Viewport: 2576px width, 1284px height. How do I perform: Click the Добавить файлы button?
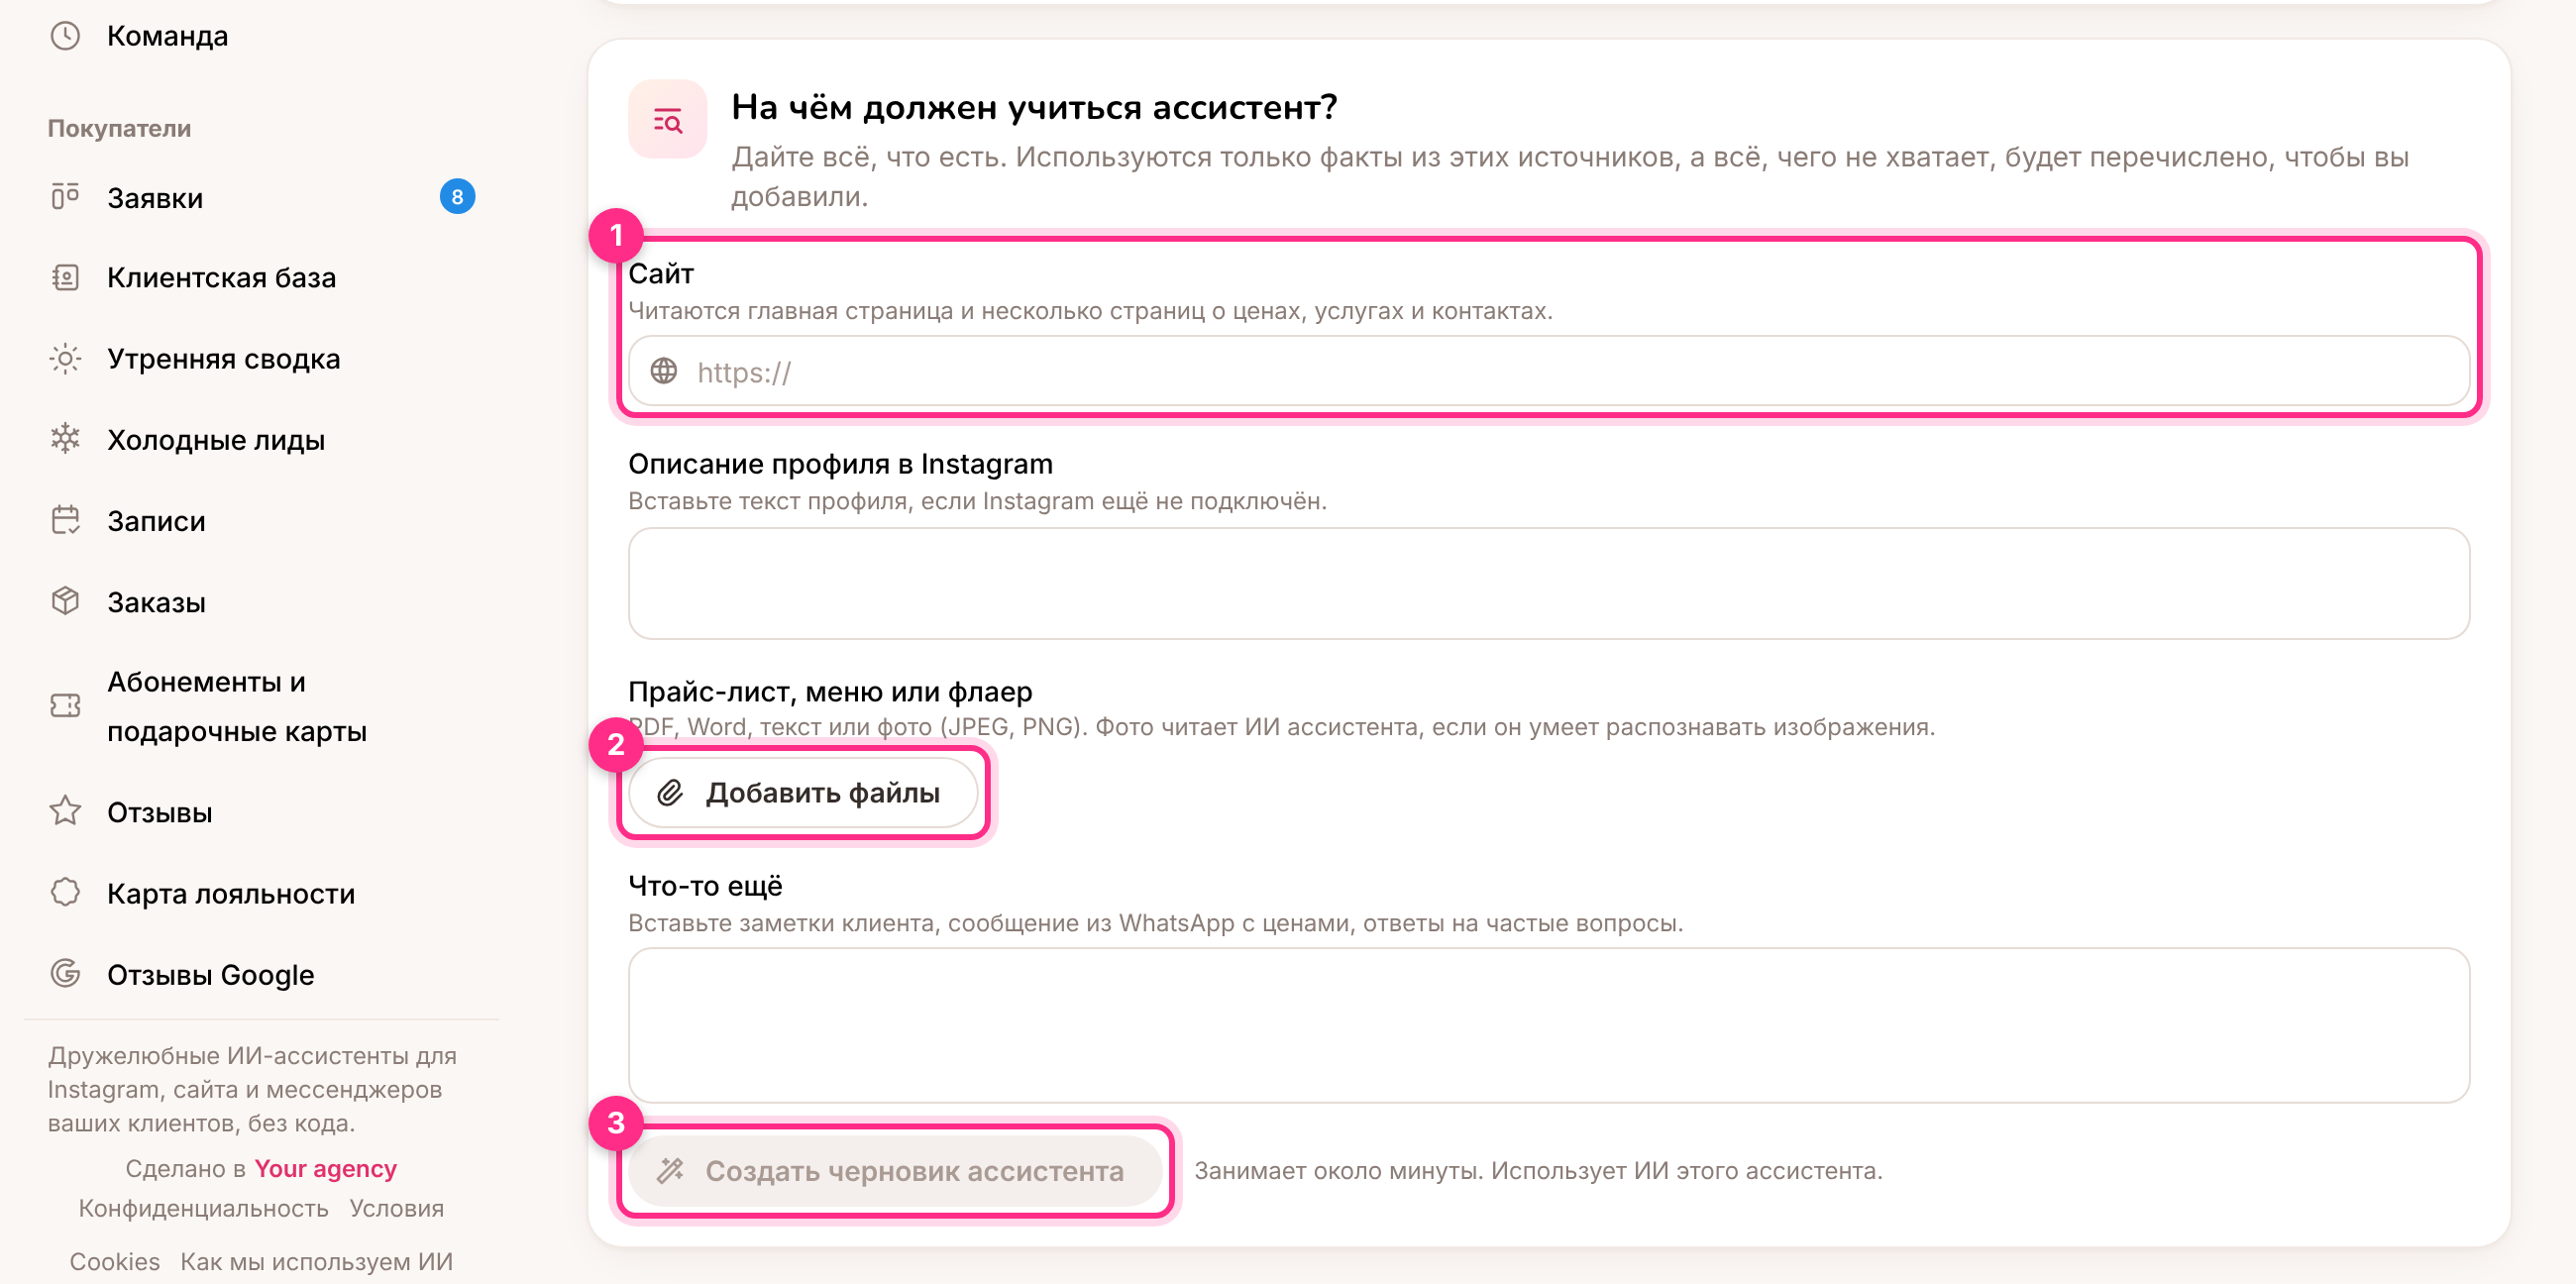[x=803, y=793]
